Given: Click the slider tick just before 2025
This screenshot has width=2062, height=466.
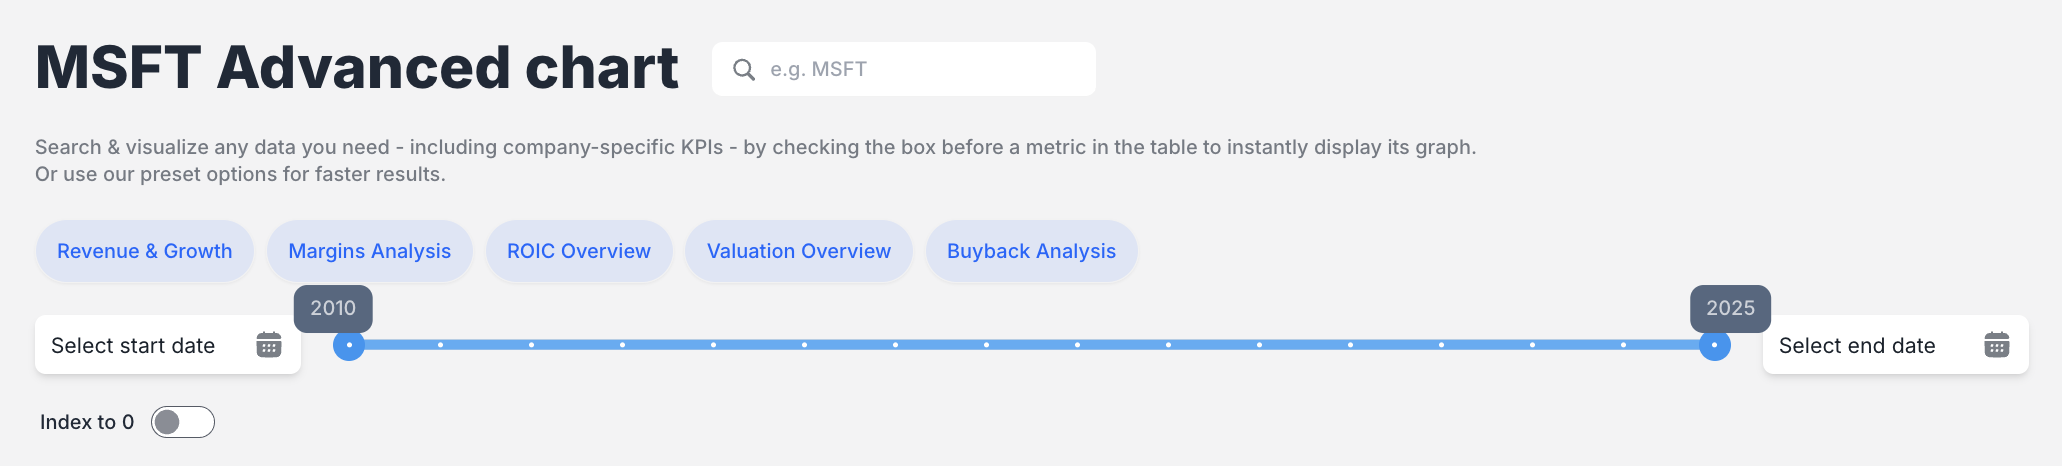Looking at the screenshot, I should tap(1623, 345).
